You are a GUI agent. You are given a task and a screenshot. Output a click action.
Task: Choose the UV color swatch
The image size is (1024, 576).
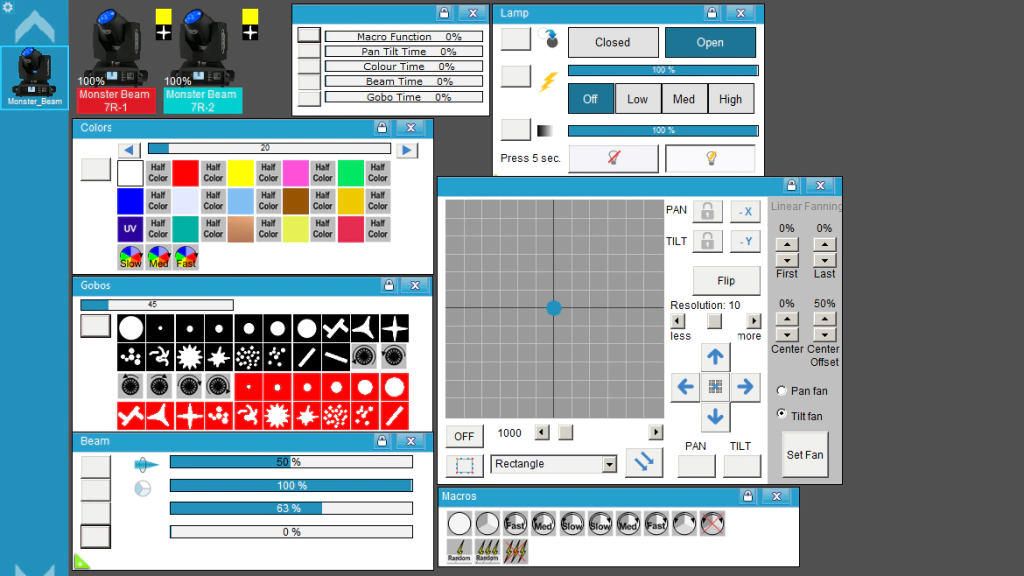(130, 229)
